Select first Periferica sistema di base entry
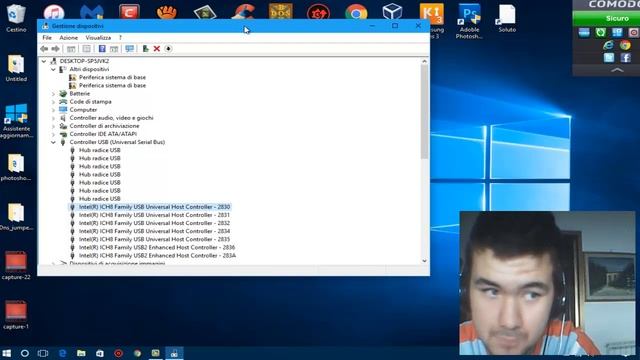Image resolution: width=640 pixels, height=360 pixels. (112, 77)
